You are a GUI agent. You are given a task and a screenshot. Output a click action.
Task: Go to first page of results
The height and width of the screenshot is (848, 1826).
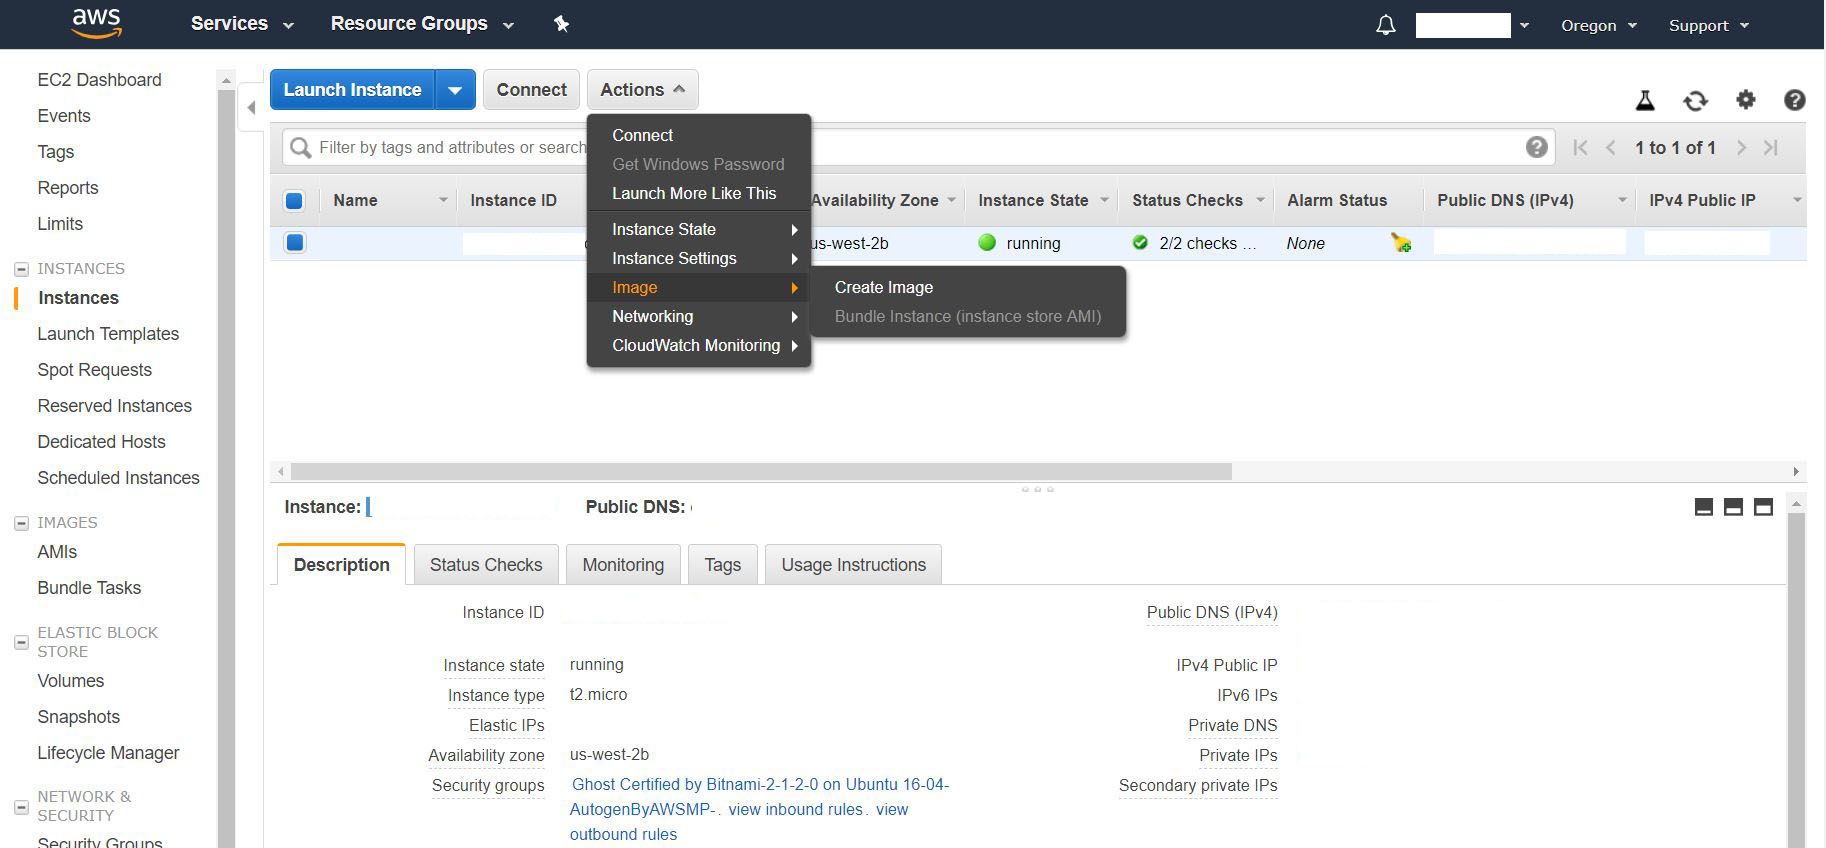pos(1580,147)
